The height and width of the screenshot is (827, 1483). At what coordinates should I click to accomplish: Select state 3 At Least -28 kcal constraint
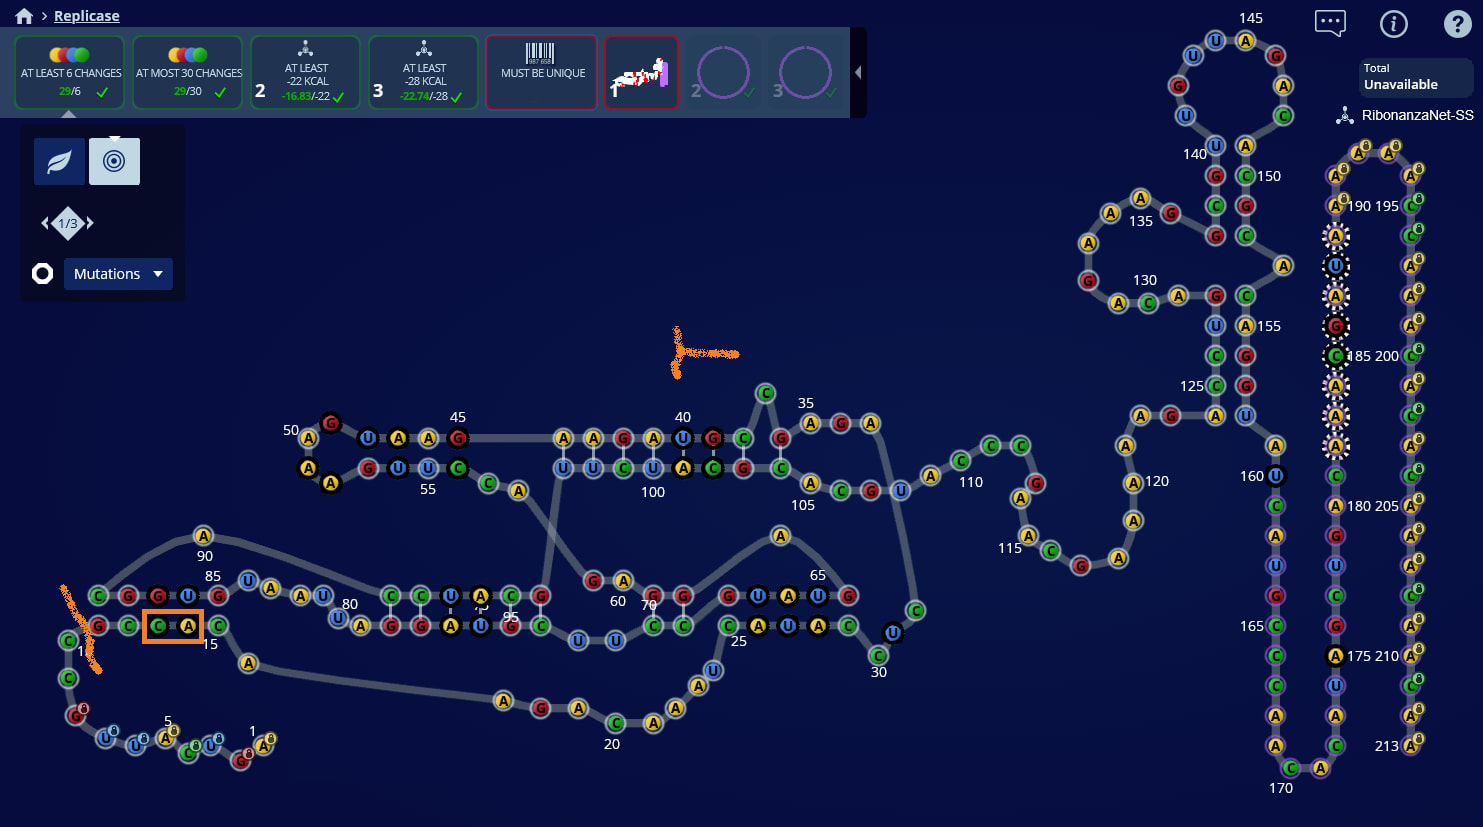(423, 73)
